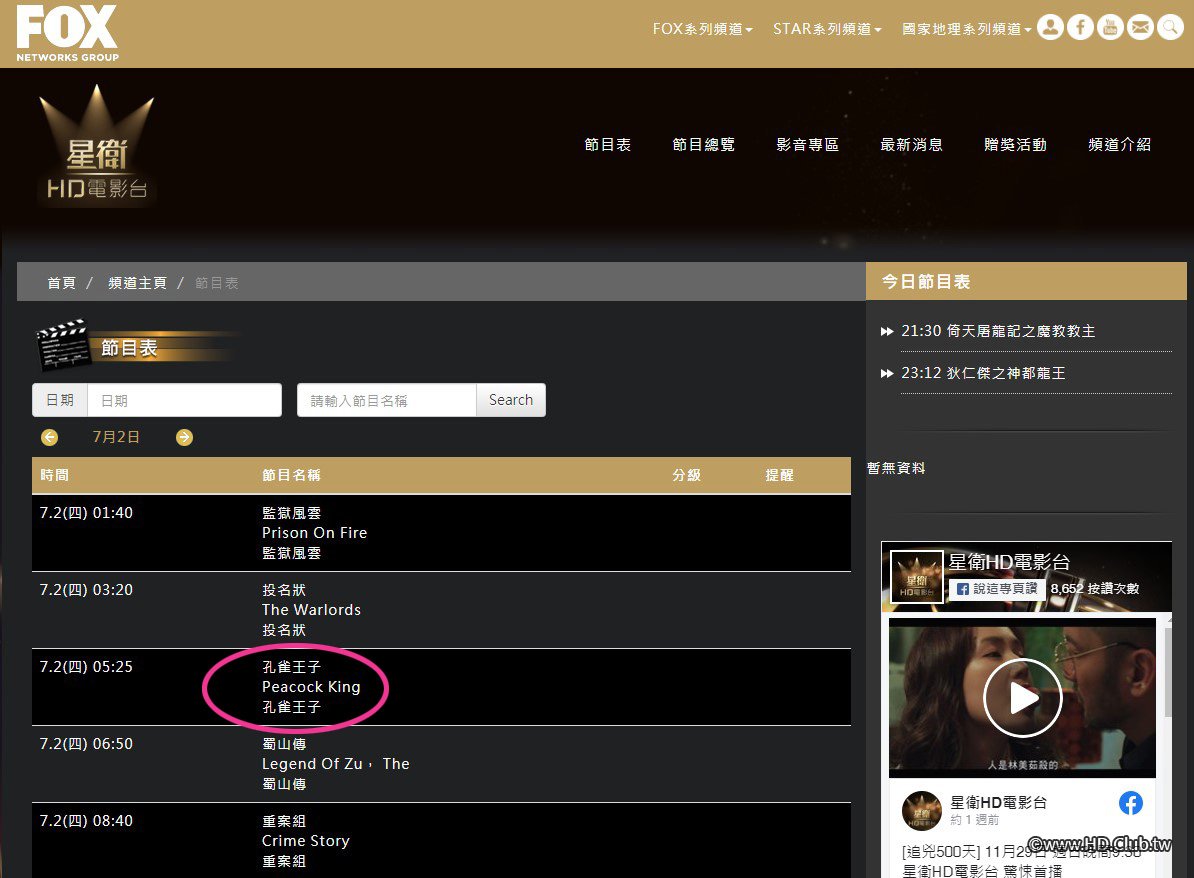Screen dimensions: 1194x878
Task: Click the 7.2(四) 08:40 time cell
Action: (x=86, y=821)
